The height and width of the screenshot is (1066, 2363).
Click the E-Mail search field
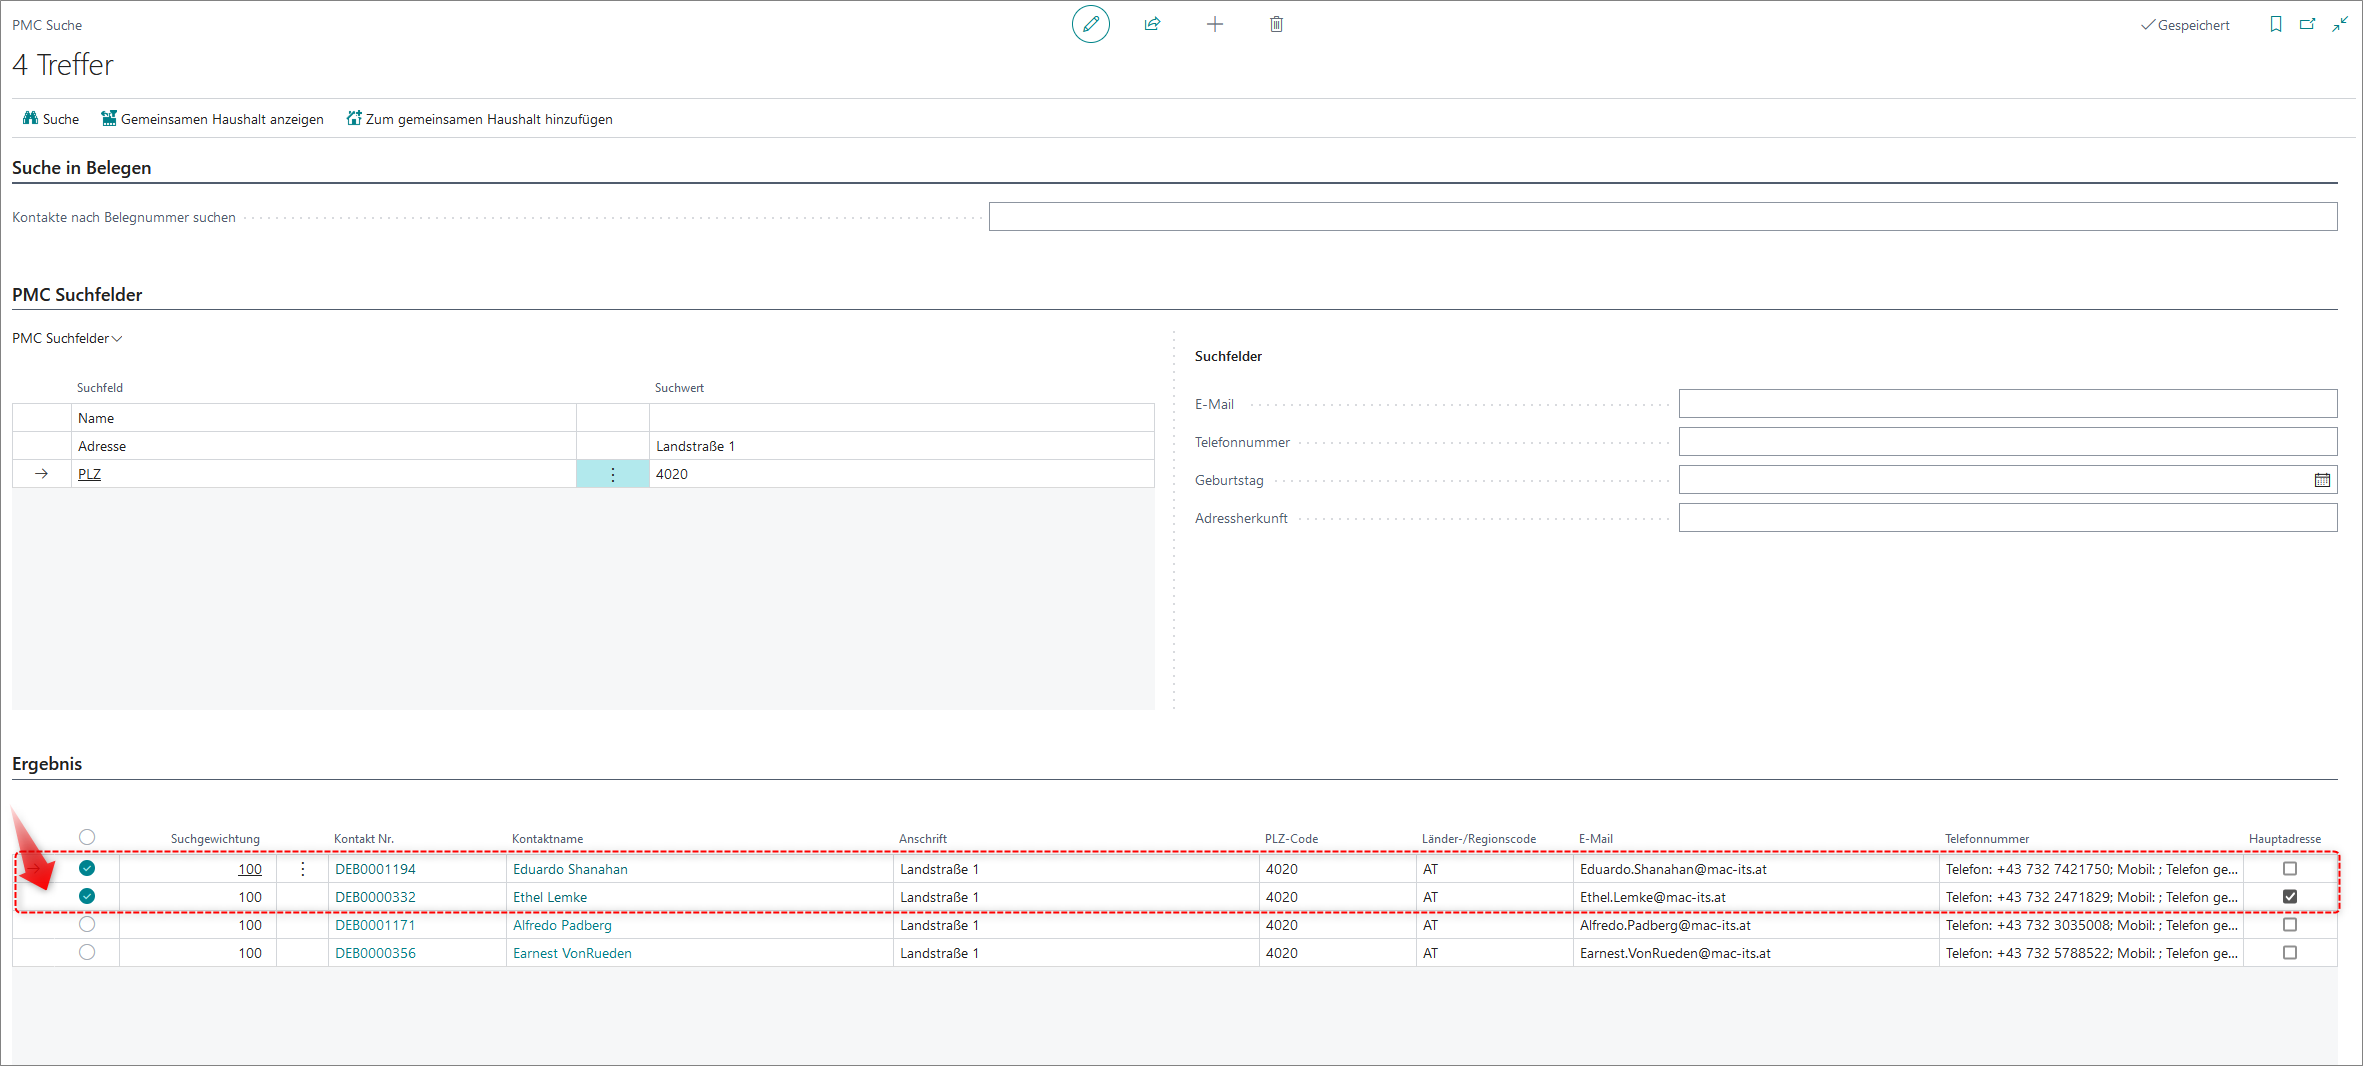(x=2007, y=404)
